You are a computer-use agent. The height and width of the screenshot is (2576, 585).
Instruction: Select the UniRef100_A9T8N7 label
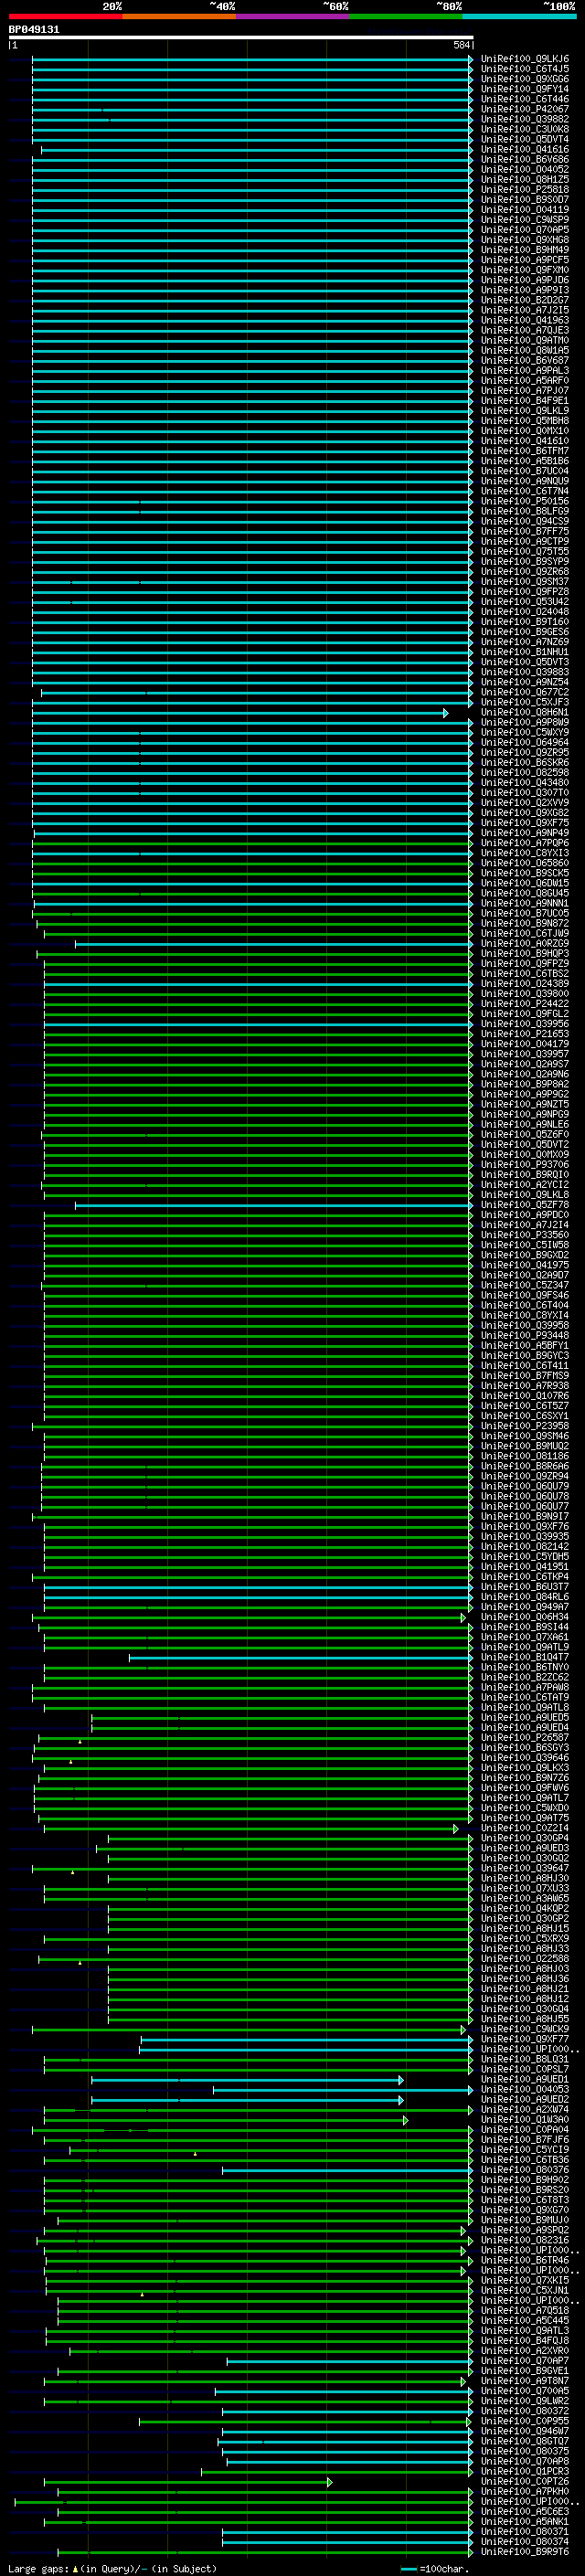[x=524, y=2381]
